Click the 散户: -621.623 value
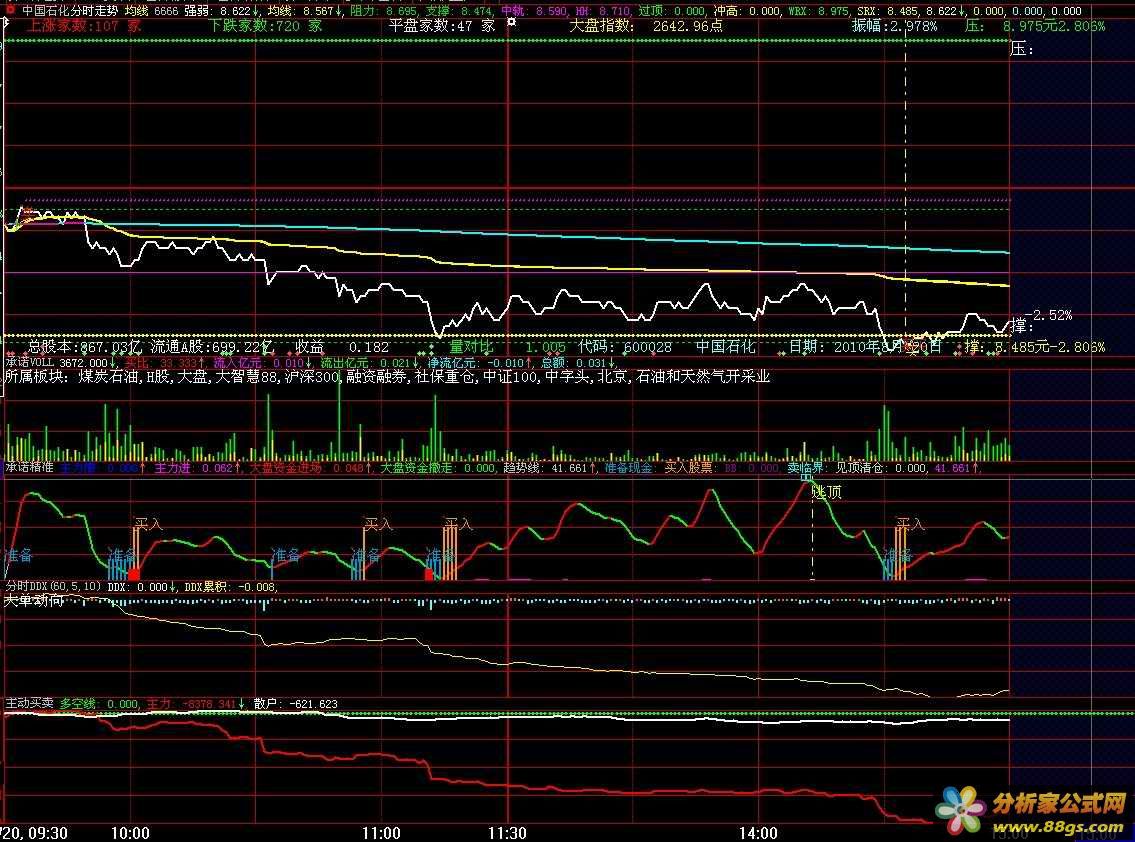 (295, 704)
